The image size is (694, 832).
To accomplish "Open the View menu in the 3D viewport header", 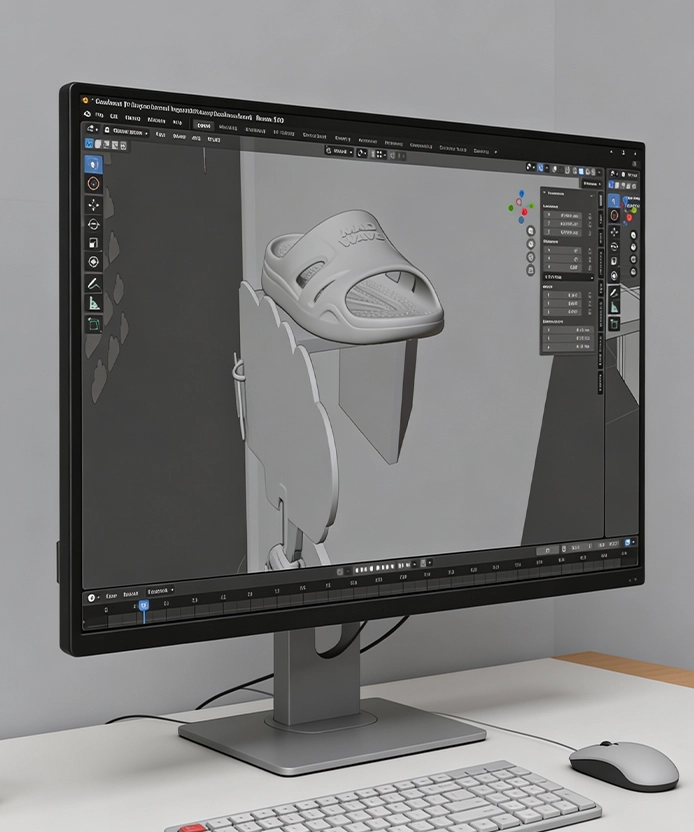I will (x=160, y=134).
